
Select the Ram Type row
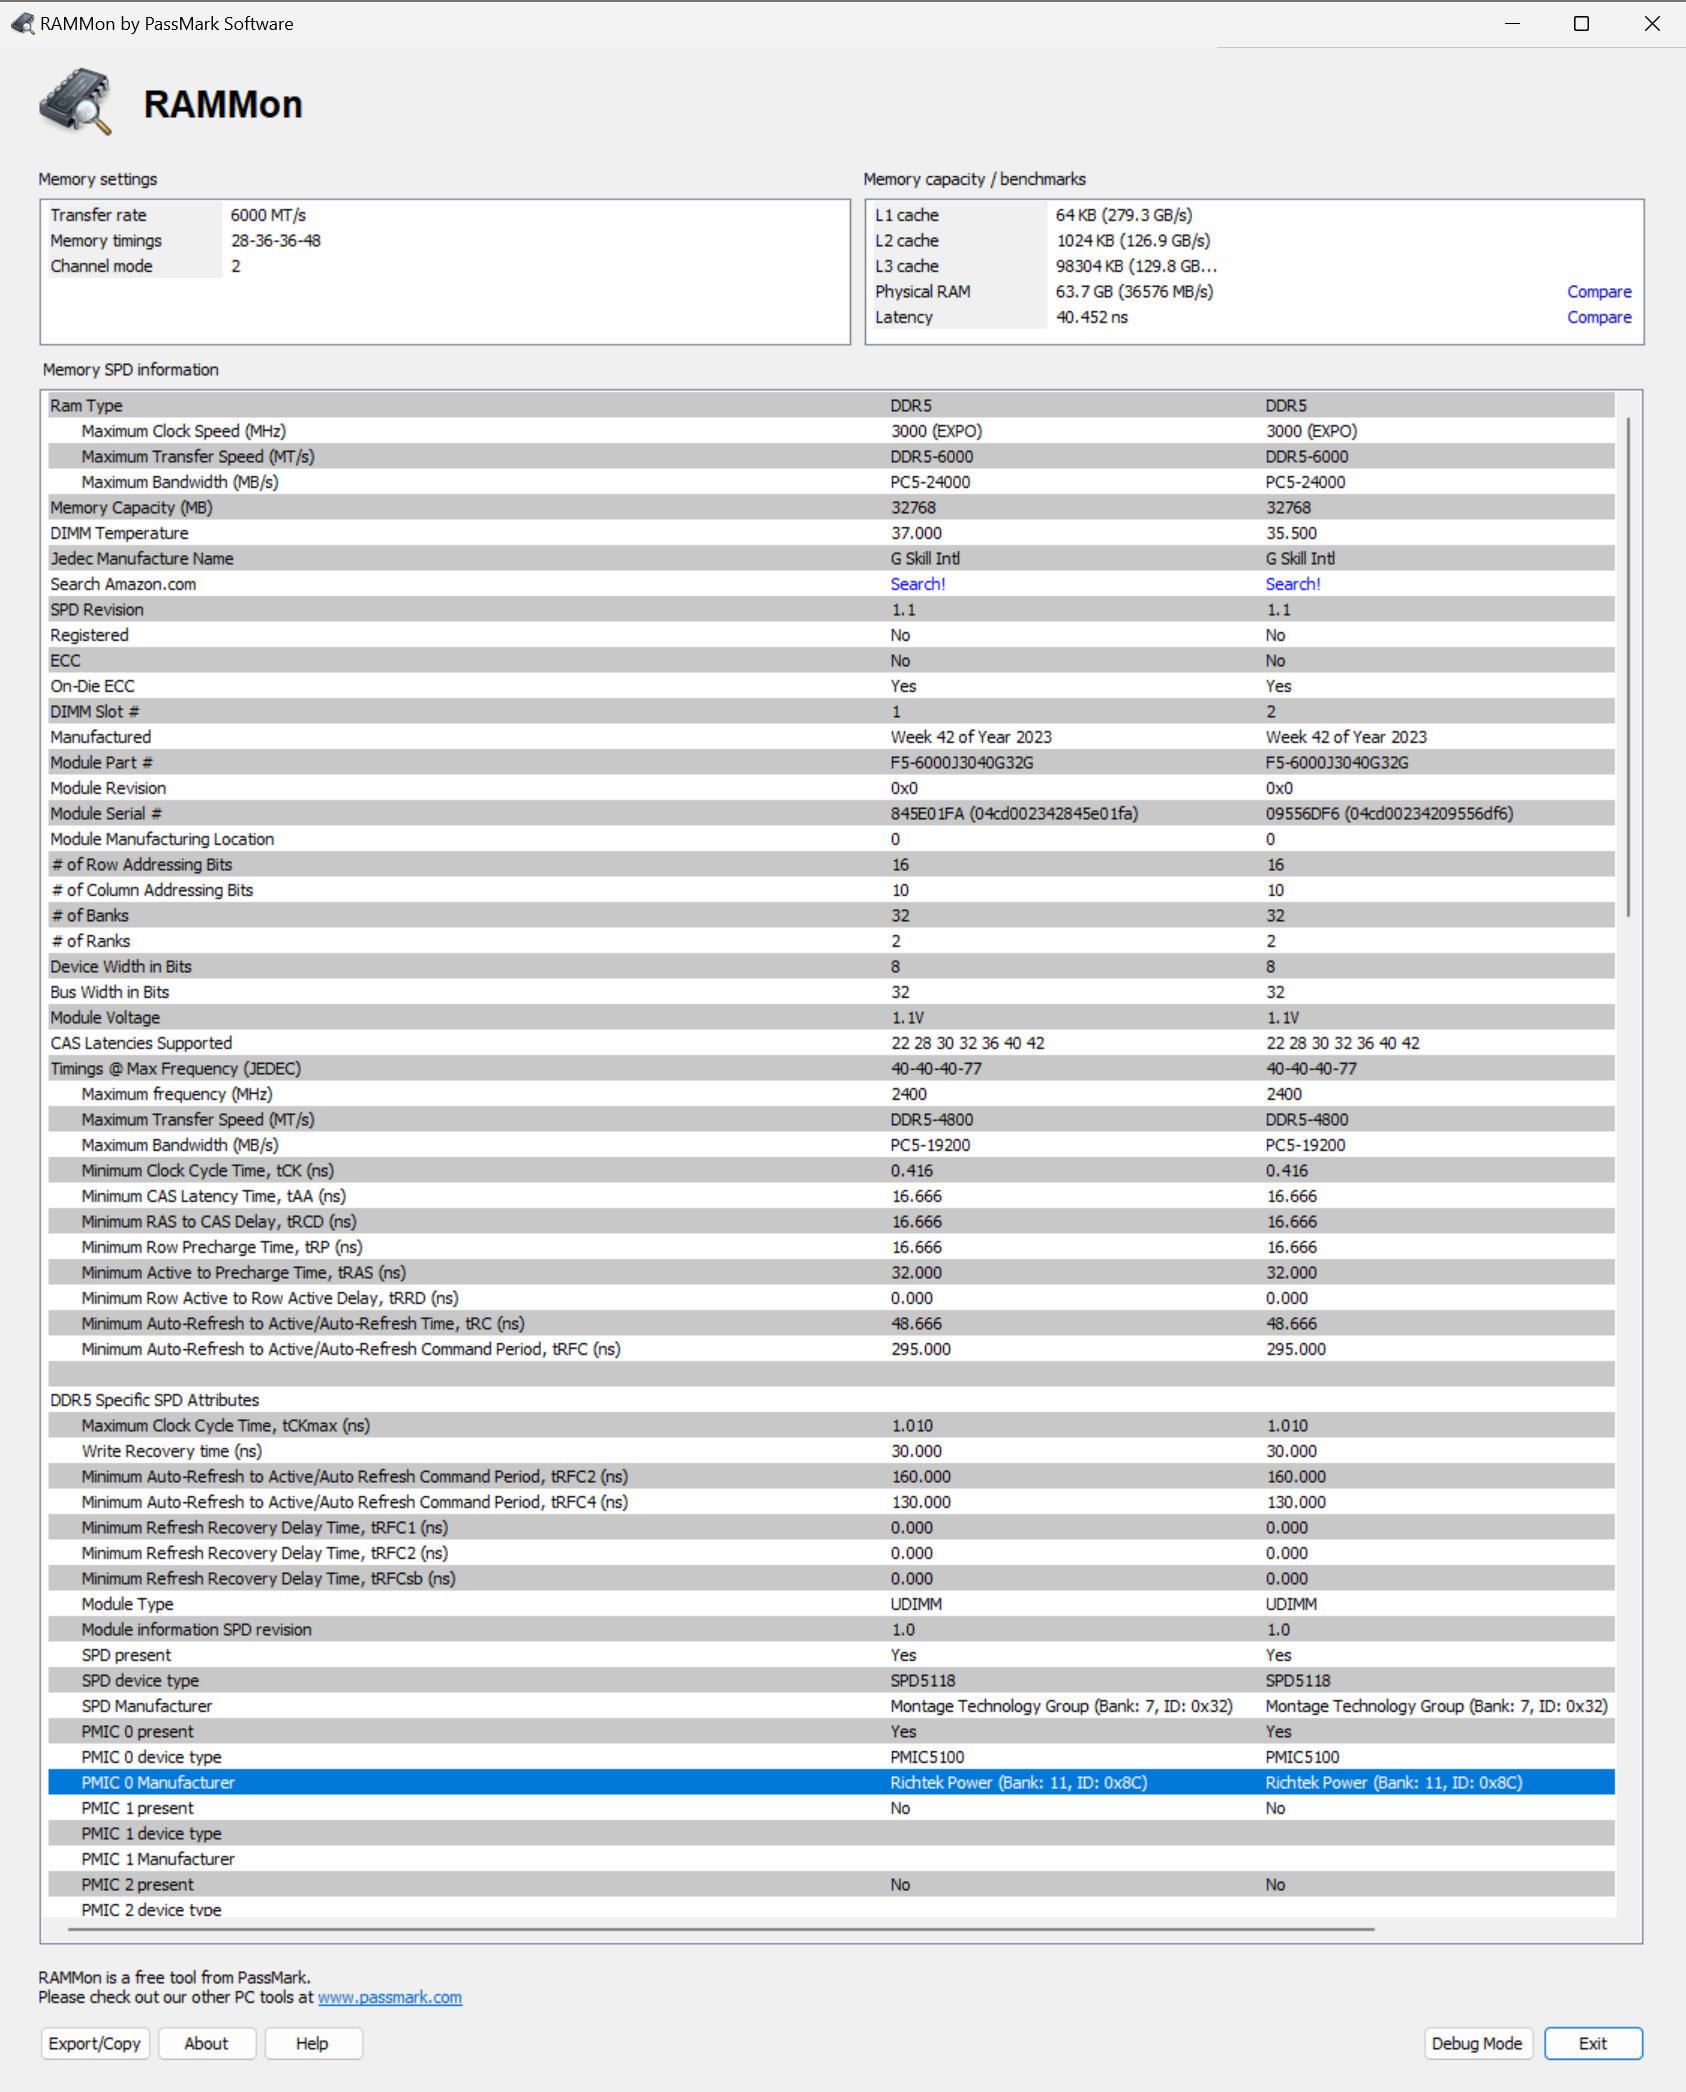(x=831, y=405)
